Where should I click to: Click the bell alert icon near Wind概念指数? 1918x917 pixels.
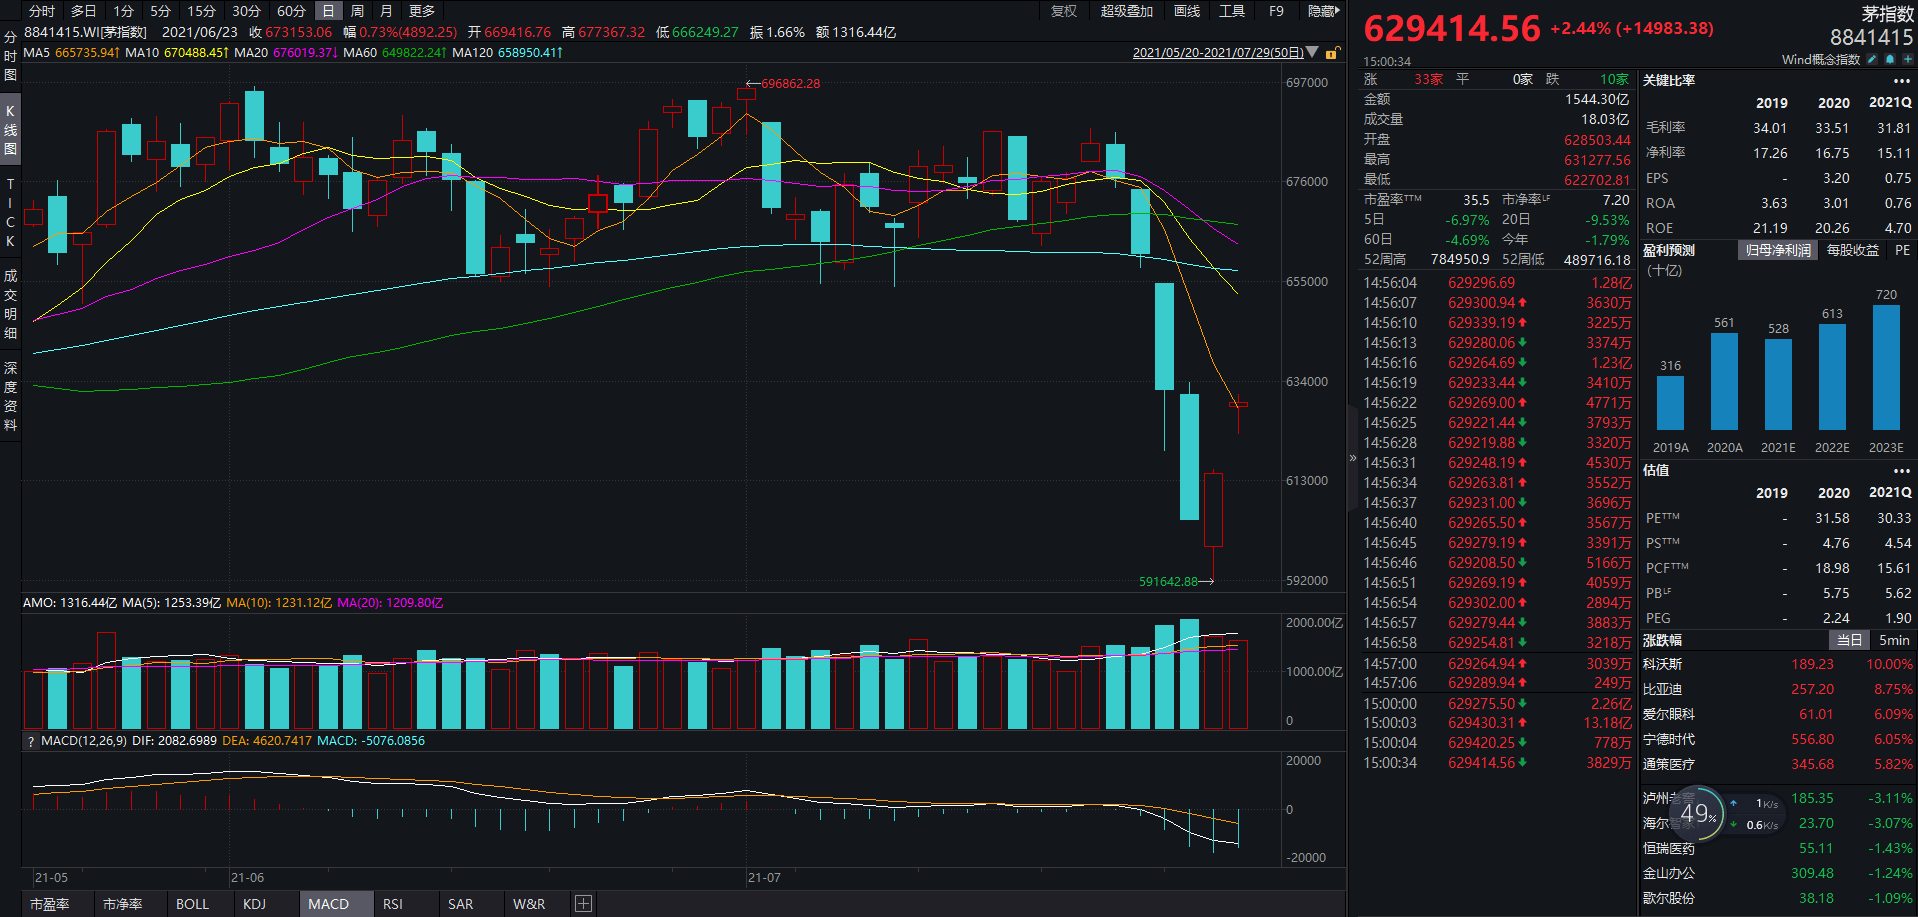coord(1890,59)
